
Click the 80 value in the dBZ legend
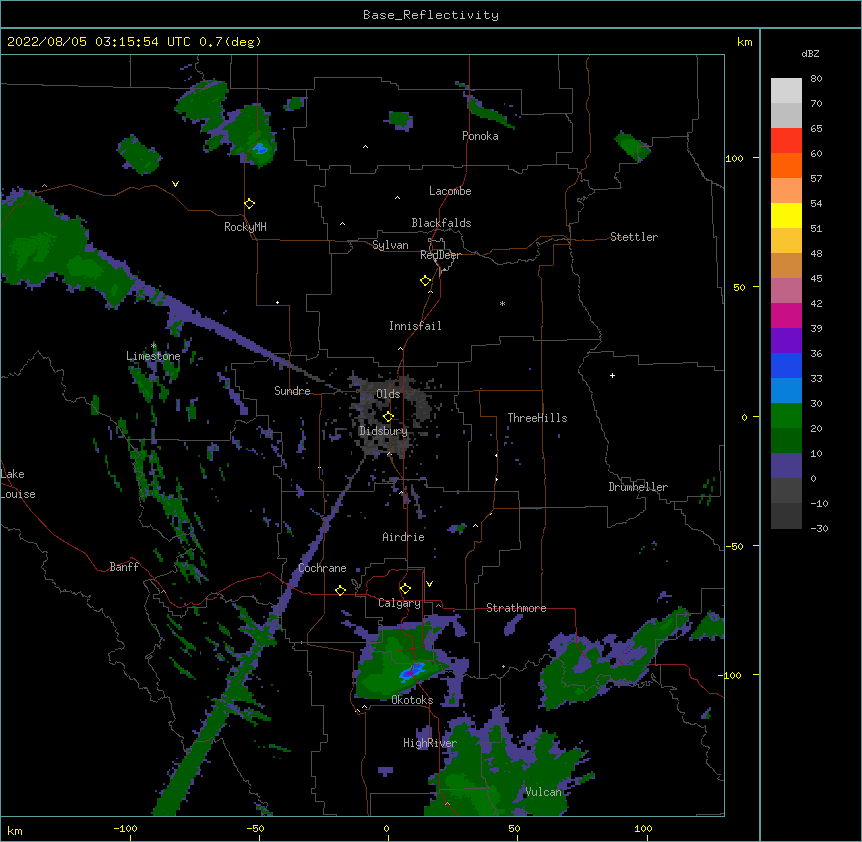pos(816,79)
